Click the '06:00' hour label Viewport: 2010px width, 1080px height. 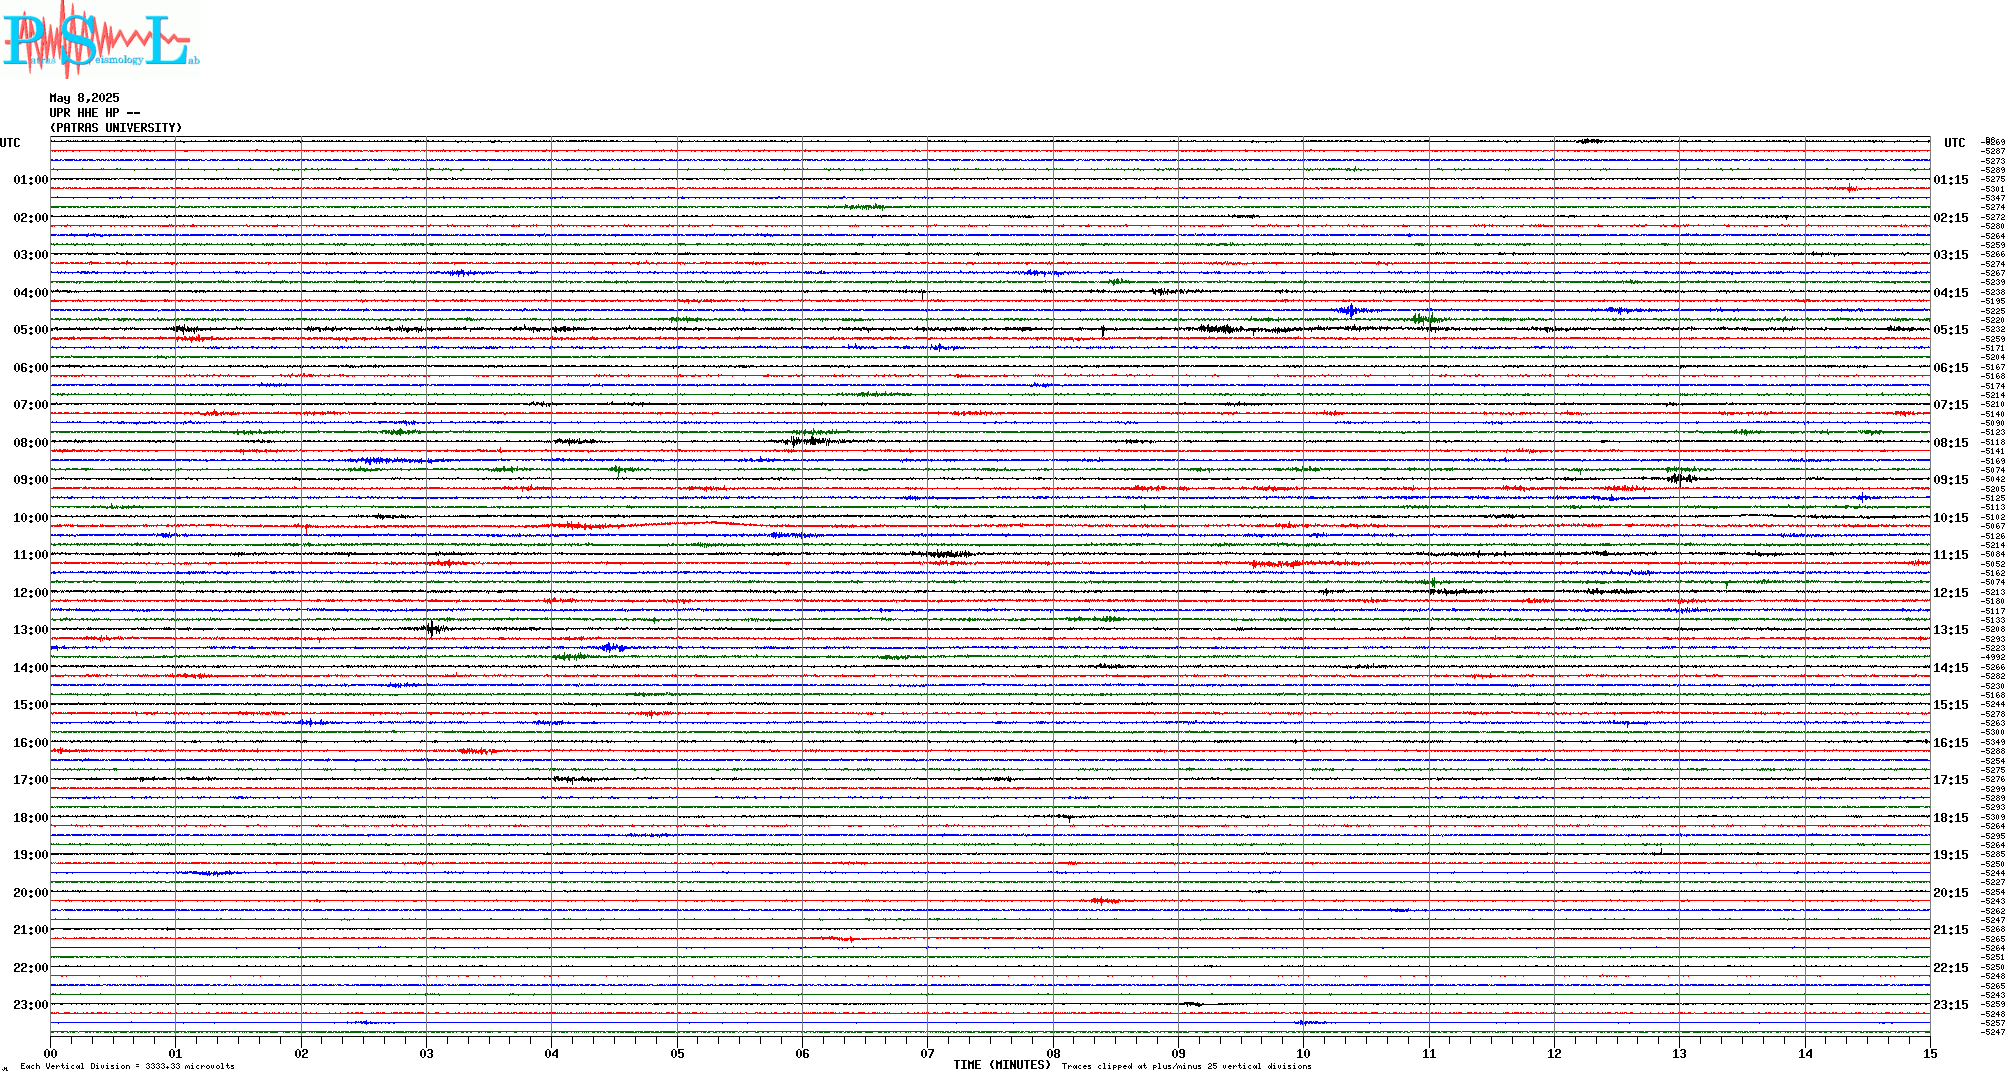coord(30,368)
